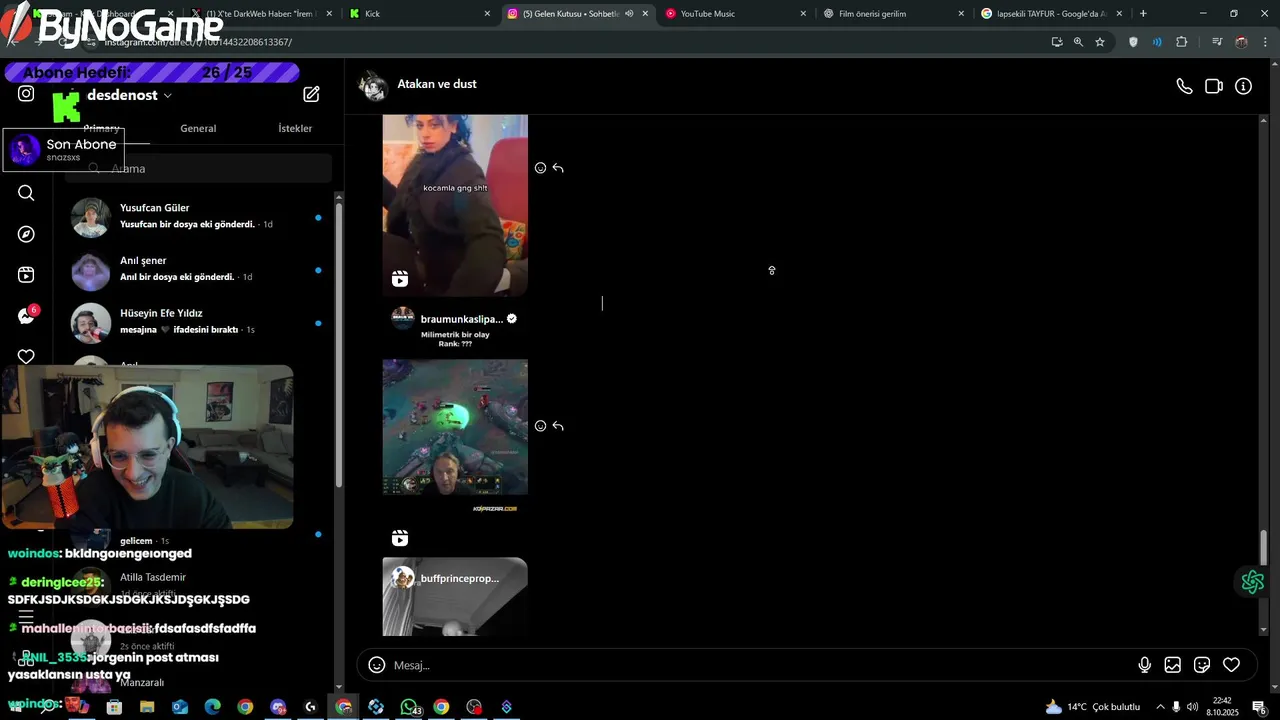This screenshot has height=720, width=1280.
Task: Open the Chrome media controls icon
Action: point(1217,42)
